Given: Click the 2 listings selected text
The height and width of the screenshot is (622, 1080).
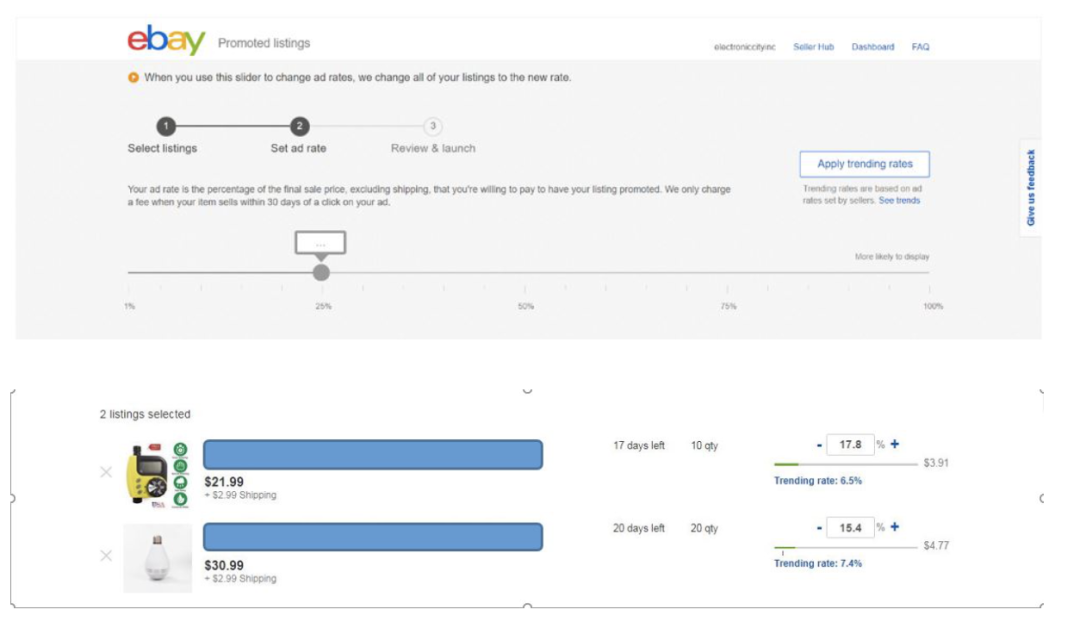Looking at the screenshot, I should tap(145, 414).
